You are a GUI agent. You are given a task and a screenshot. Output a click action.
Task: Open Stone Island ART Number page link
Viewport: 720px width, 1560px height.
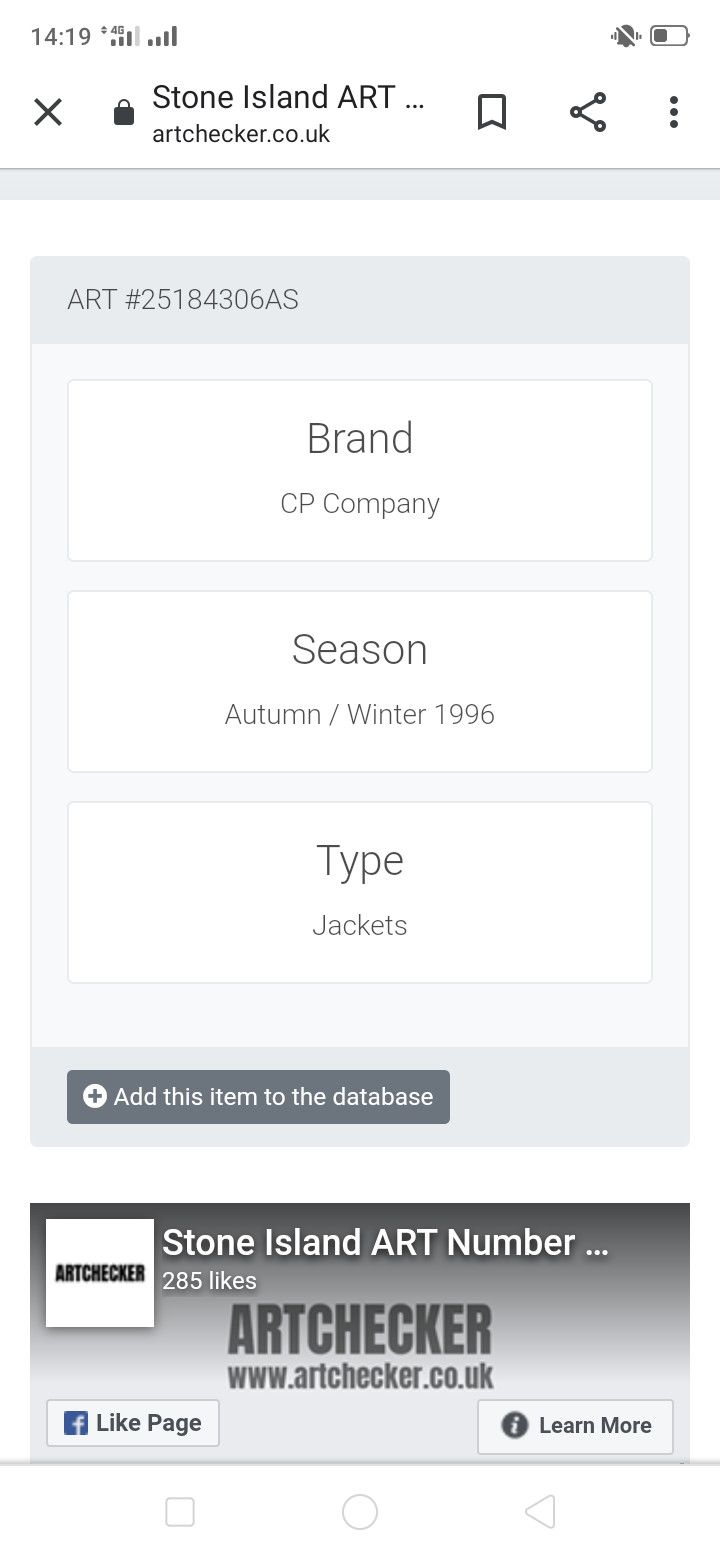point(385,1243)
